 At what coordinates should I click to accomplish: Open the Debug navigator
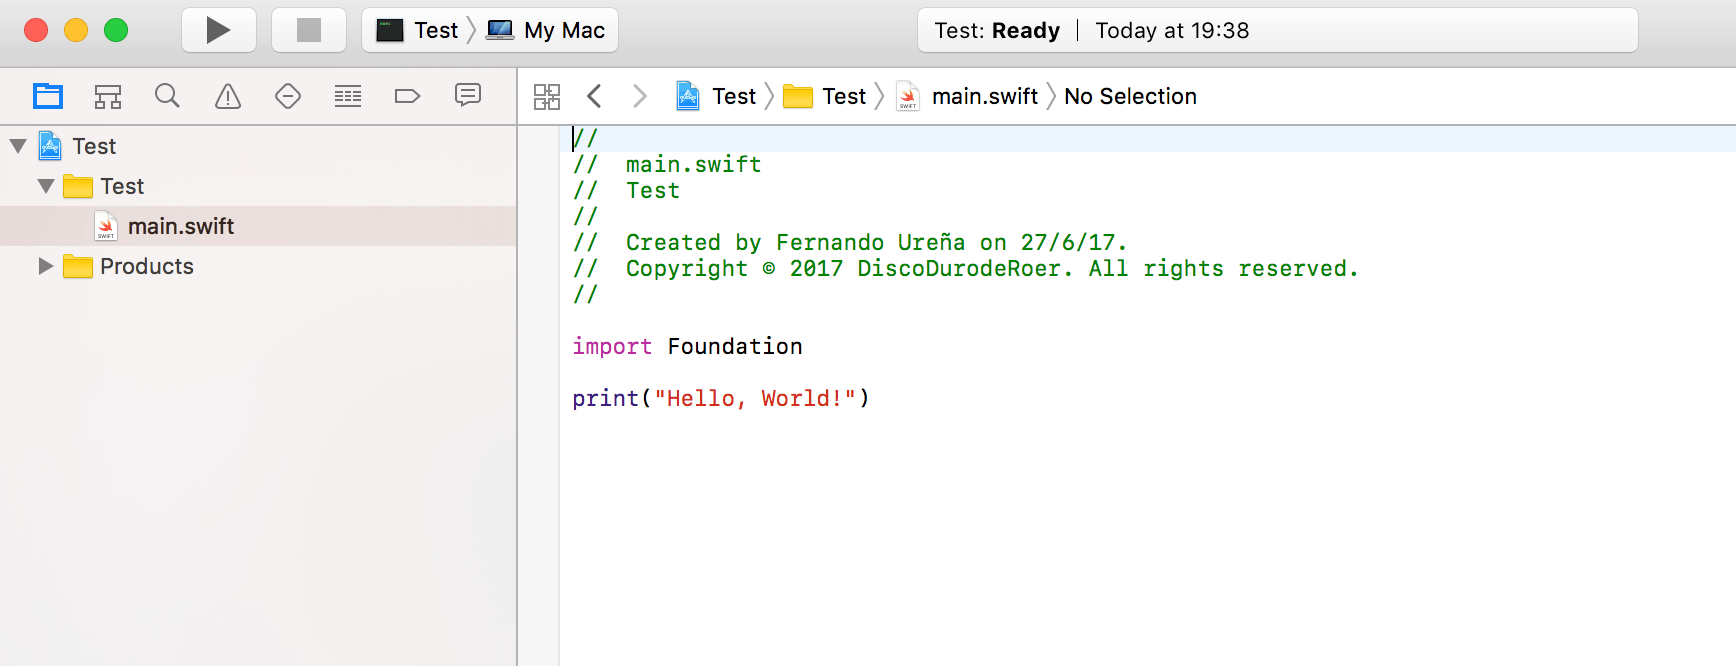(348, 96)
